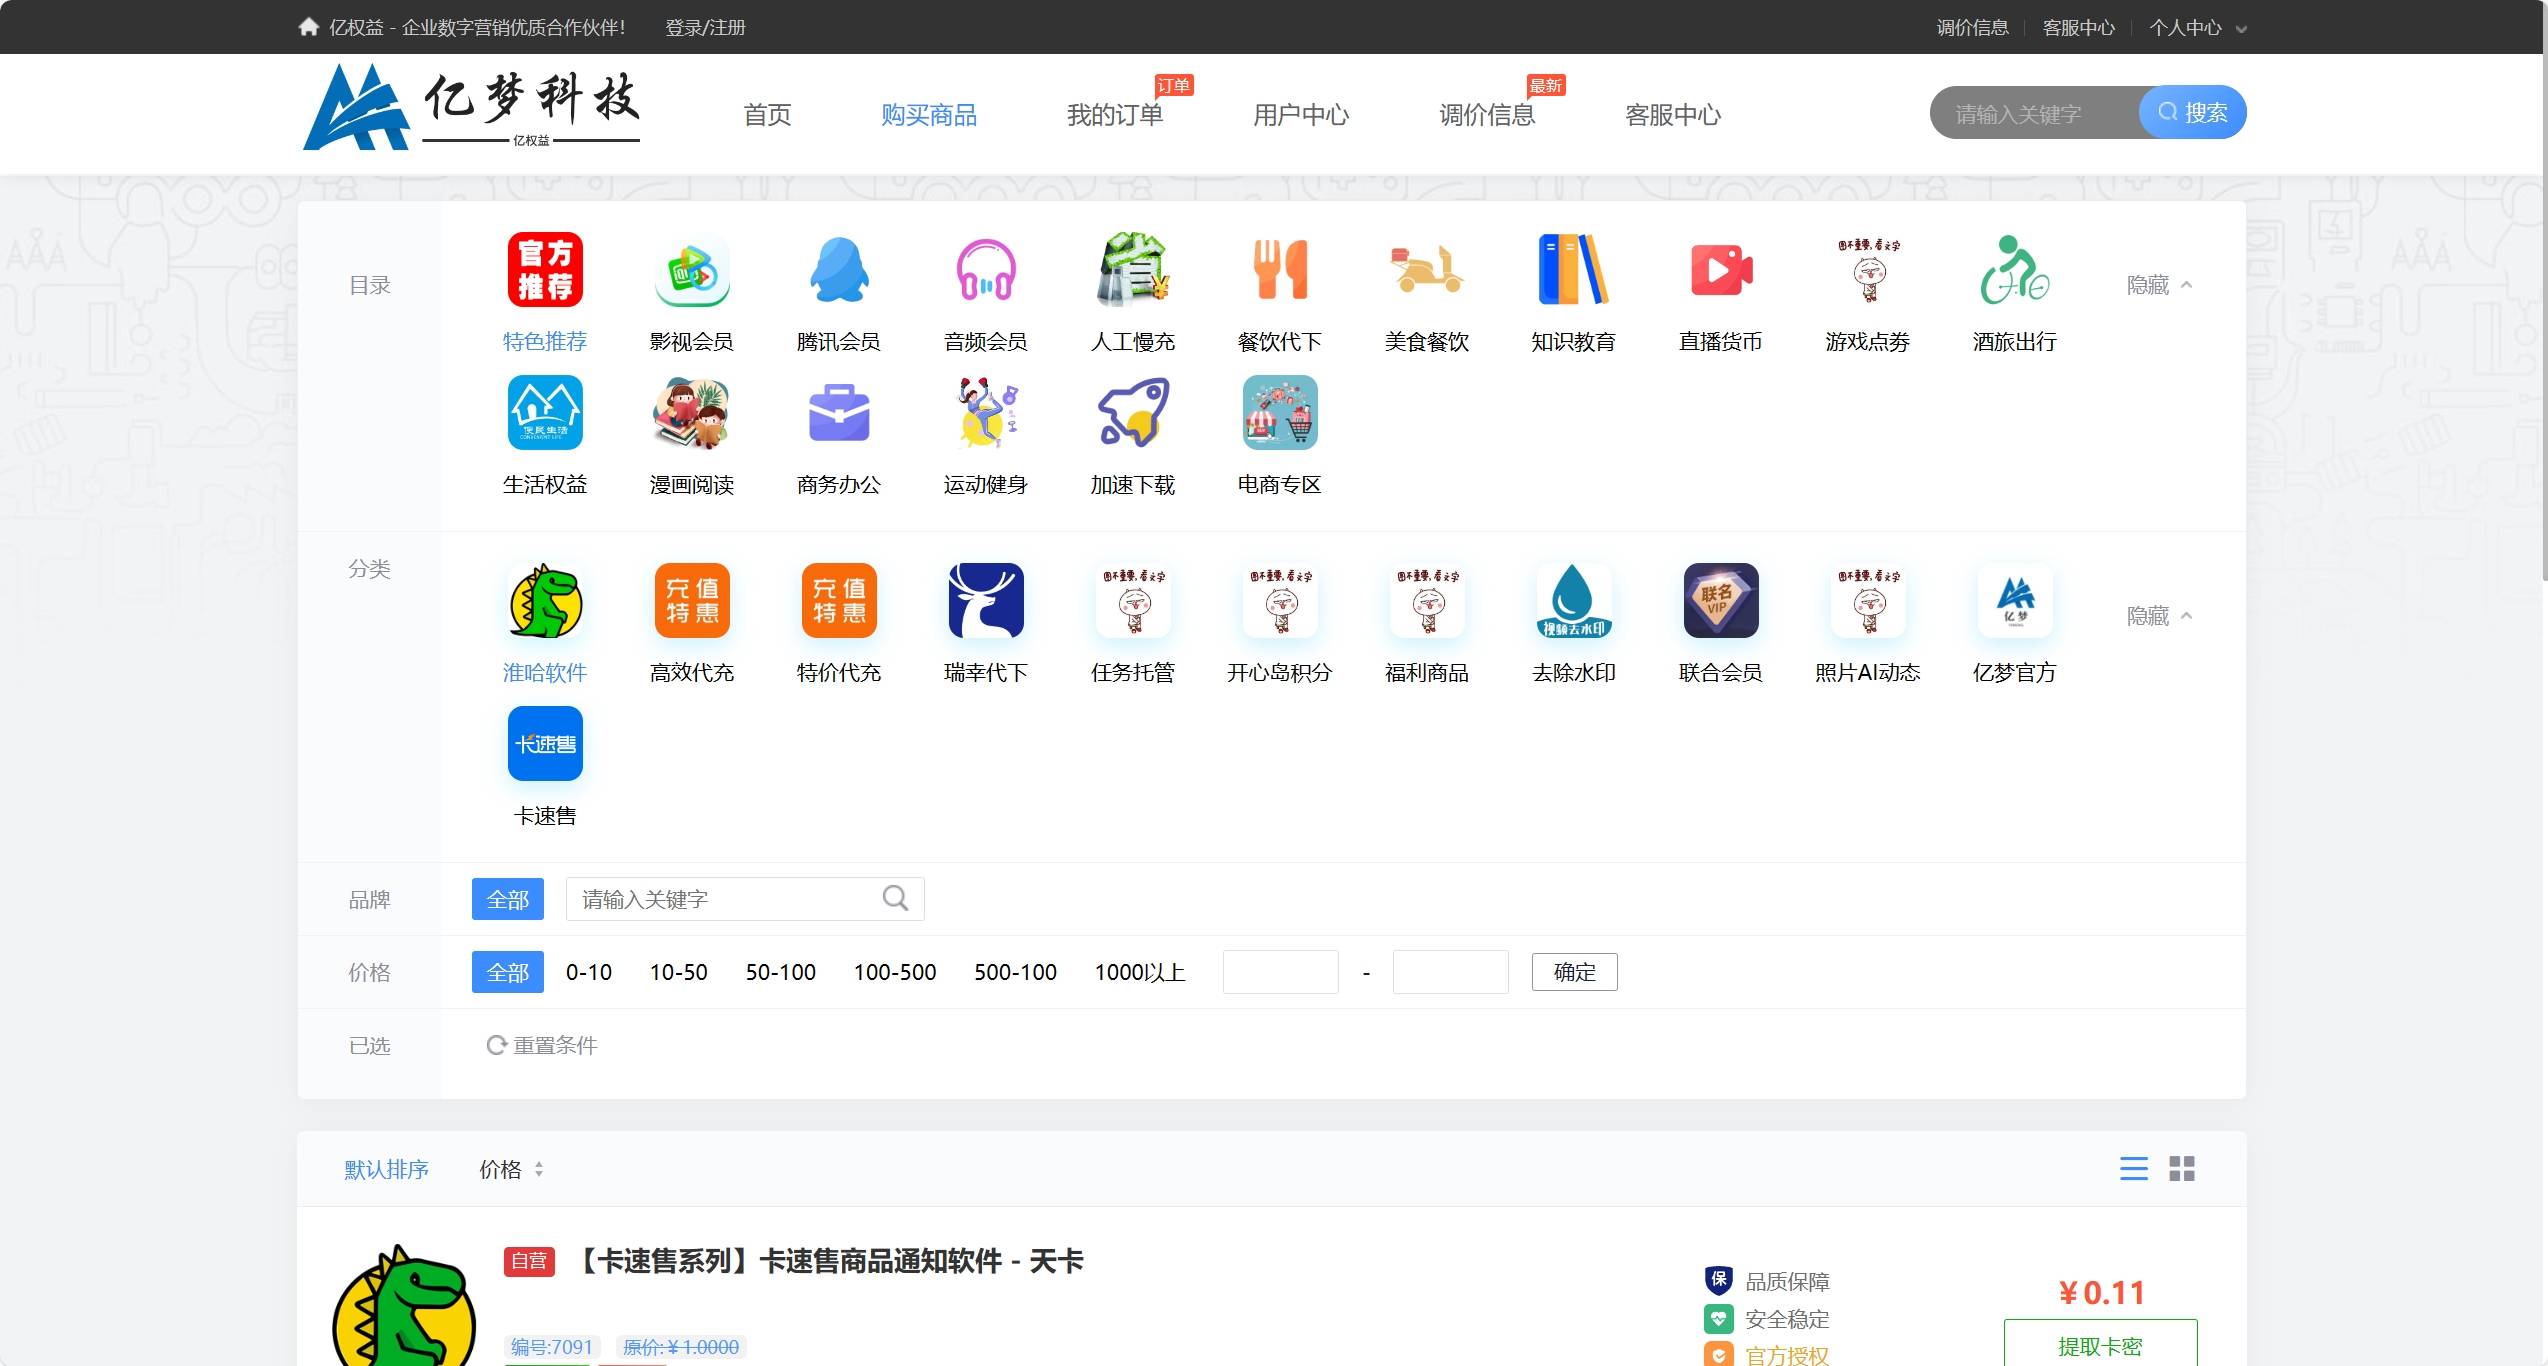Click the blue 搜索 button
The width and height of the screenshot is (2548, 1366).
click(x=2193, y=113)
